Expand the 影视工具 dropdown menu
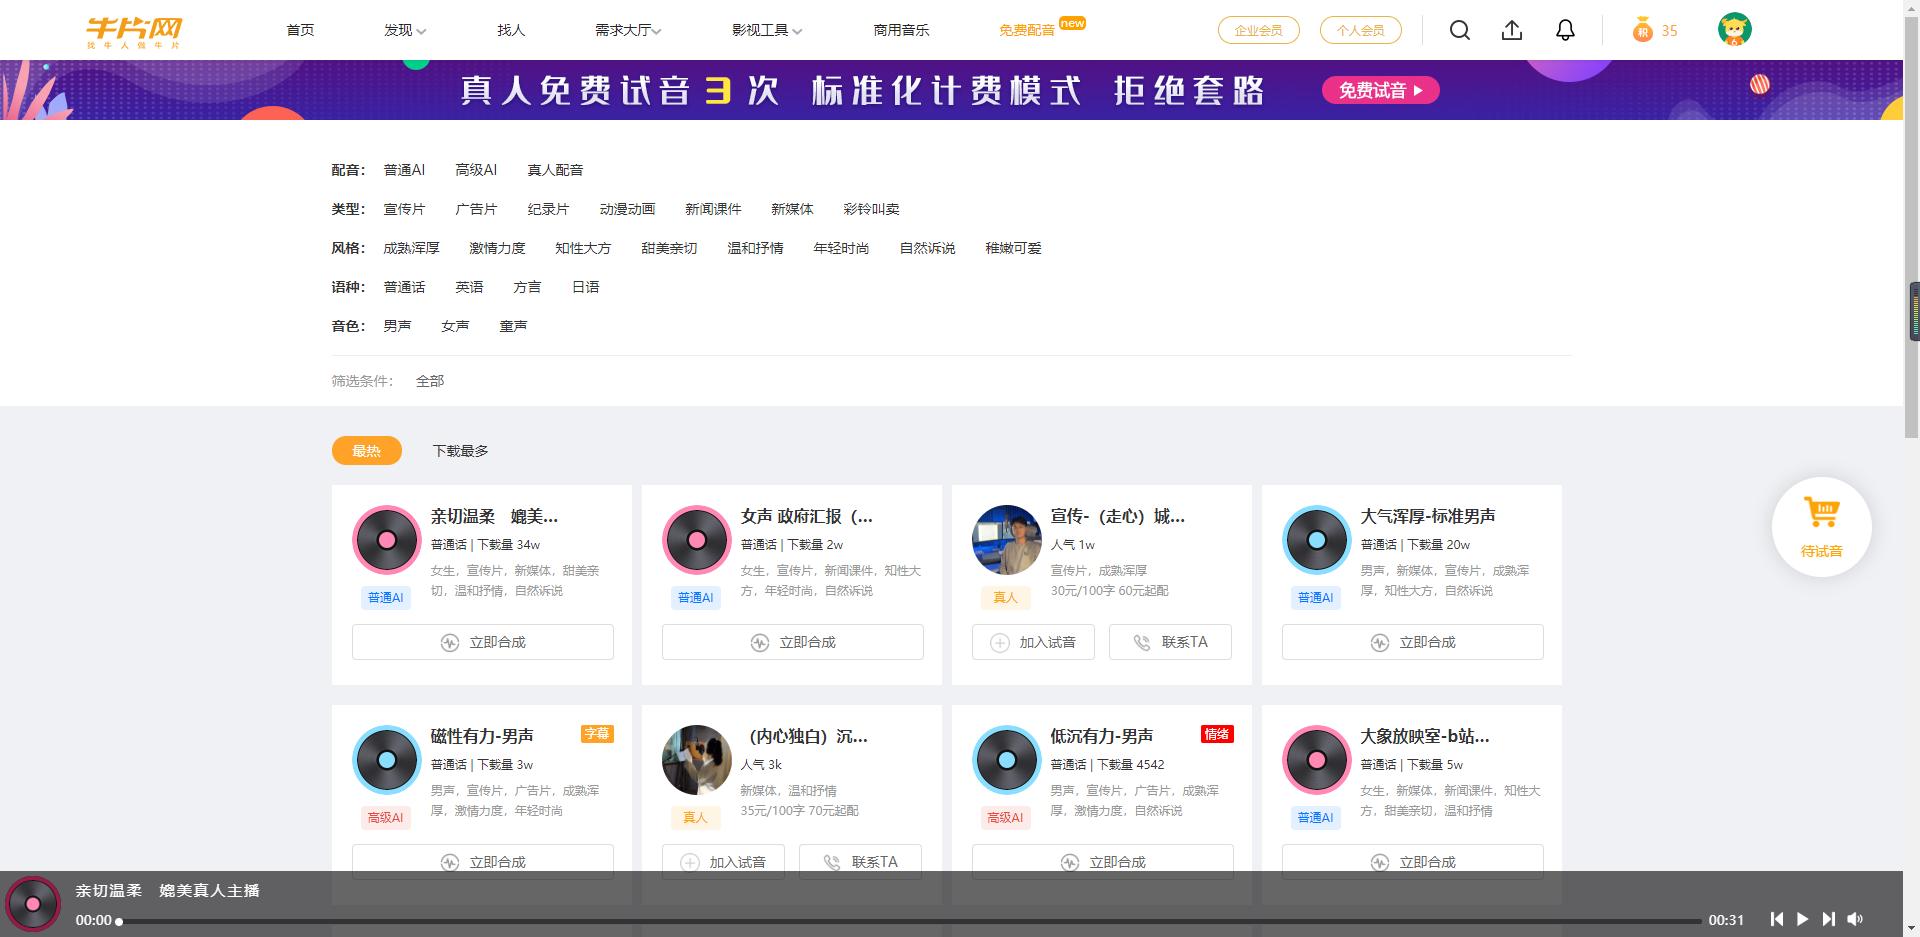 pos(764,30)
